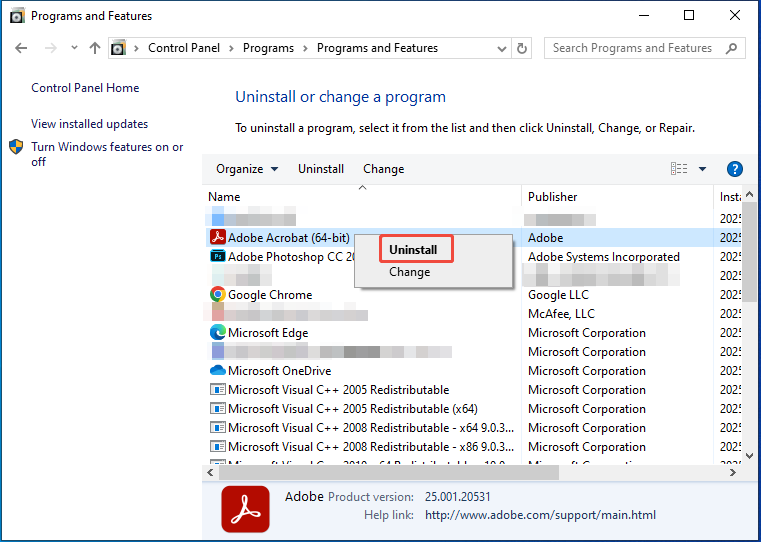Image resolution: width=761 pixels, height=542 pixels.
Task: Click the search magnifier icon
Action: [x=731, y=48]
